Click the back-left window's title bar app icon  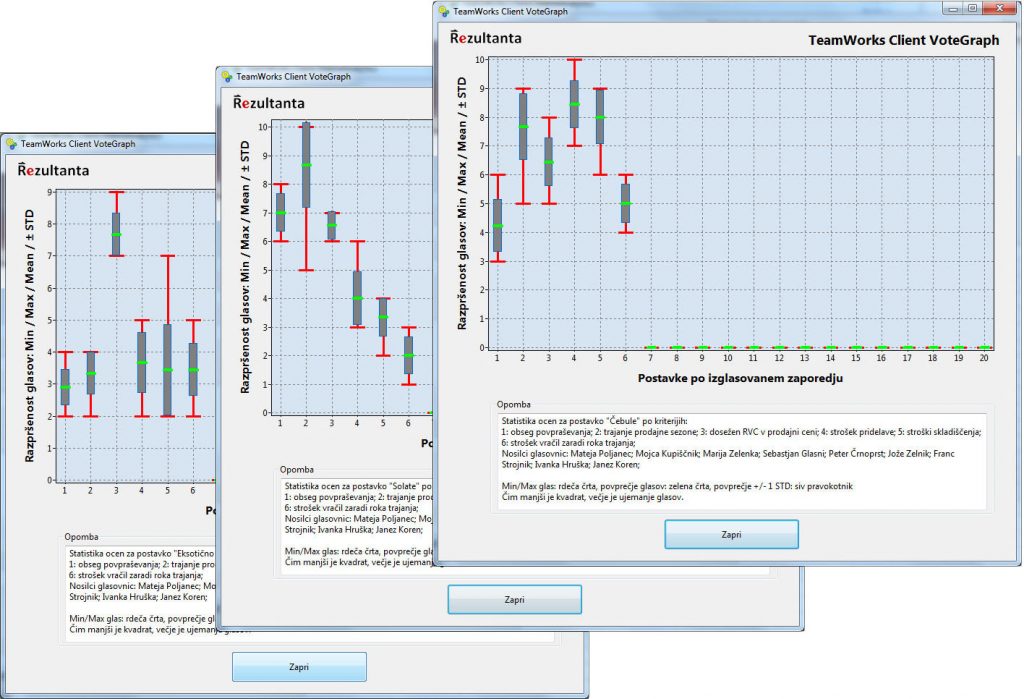pos(11,144)
